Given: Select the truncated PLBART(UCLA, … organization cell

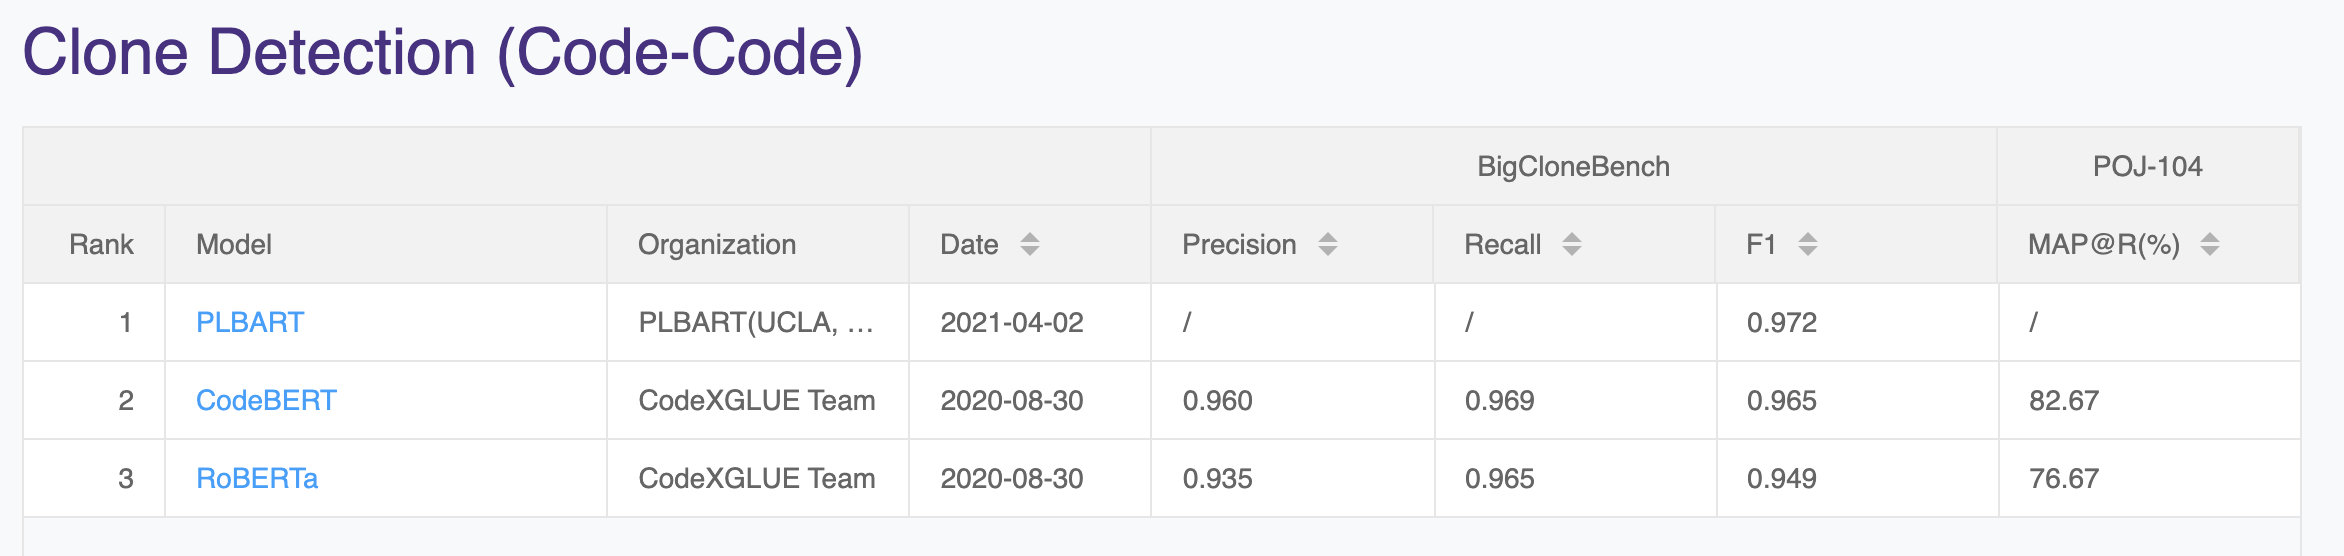Looking at the screenshot, I should tap(756, 322).
